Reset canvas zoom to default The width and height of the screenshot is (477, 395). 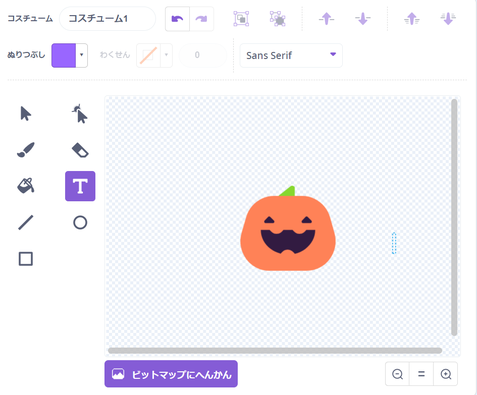point(421,374)
